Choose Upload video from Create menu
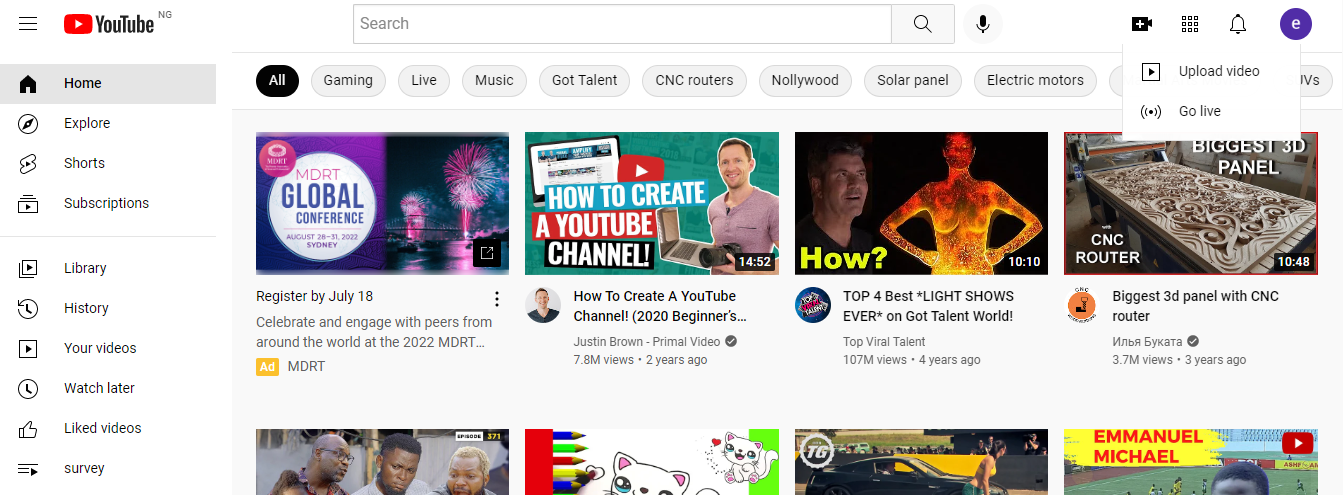 [1211, 71]
